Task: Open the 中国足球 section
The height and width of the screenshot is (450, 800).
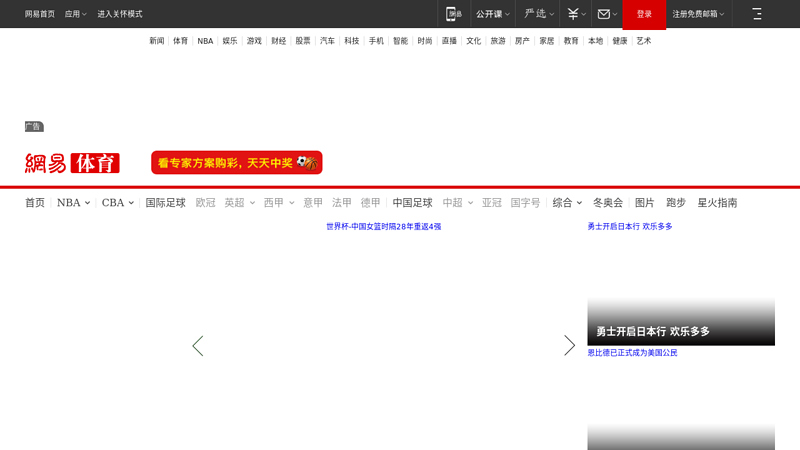Action: (412, 203)
